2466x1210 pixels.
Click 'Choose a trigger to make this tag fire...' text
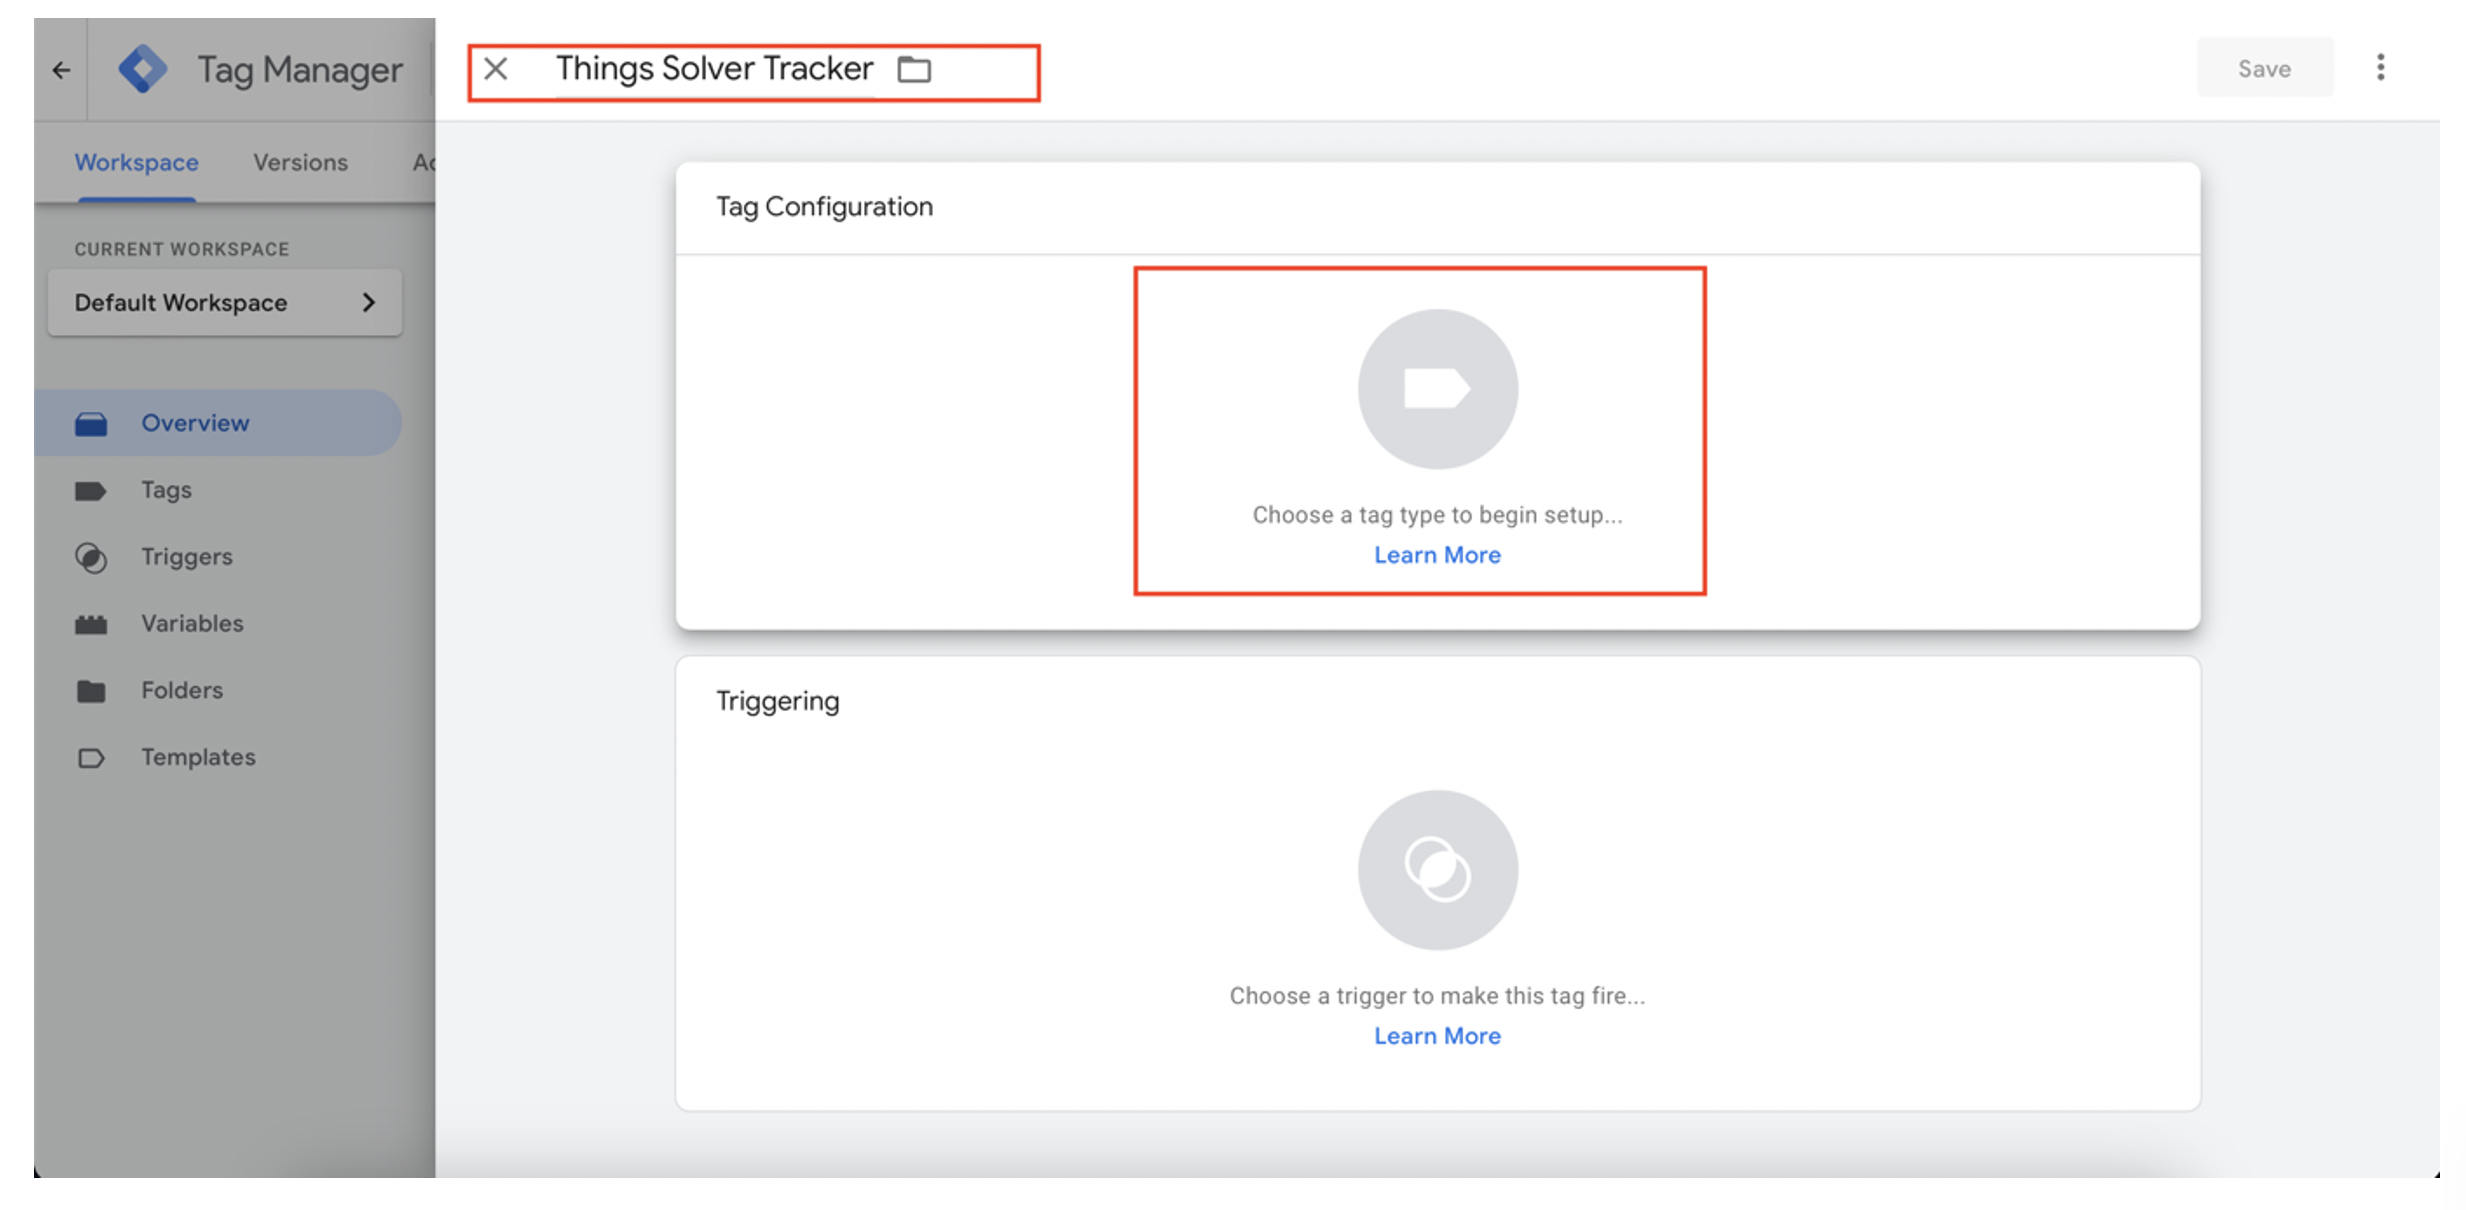1437,996
